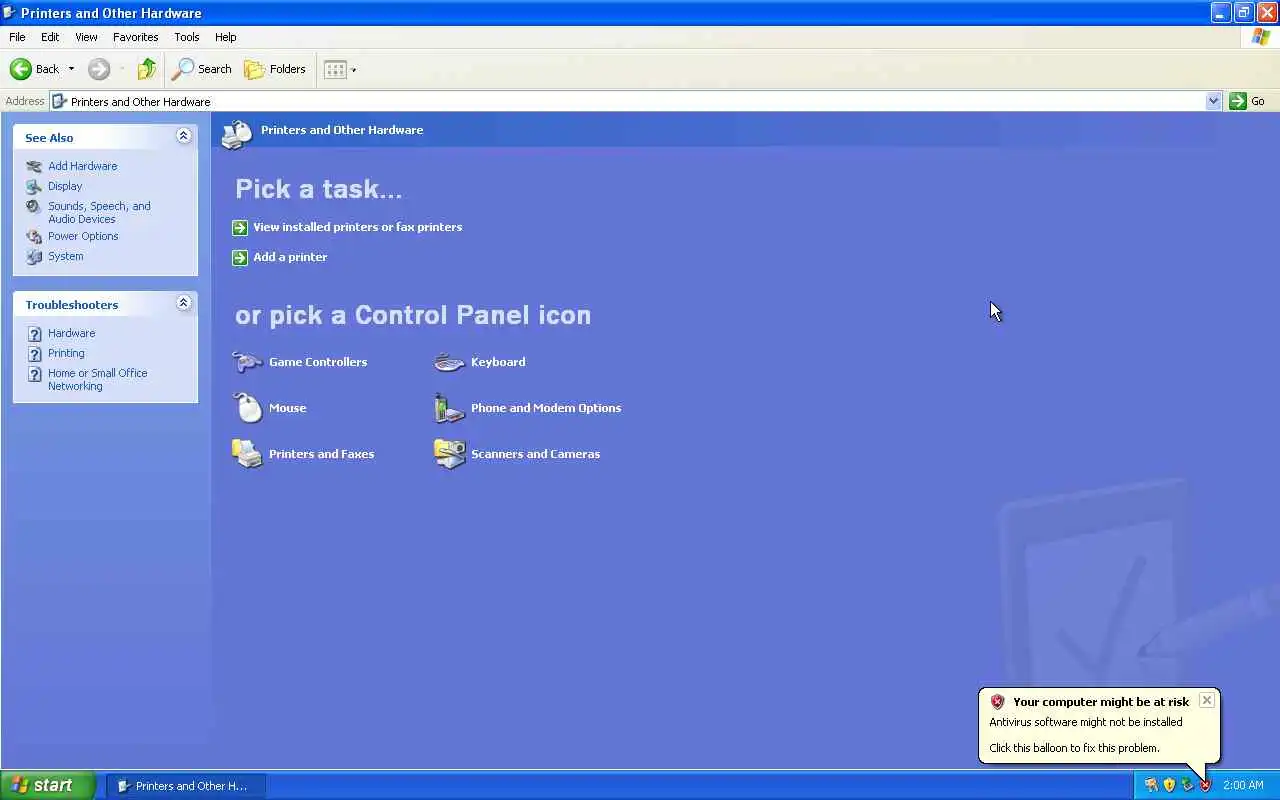Open the Back history dropdown arrow
Screen dimensions: 1280x800
coord(71,69)
